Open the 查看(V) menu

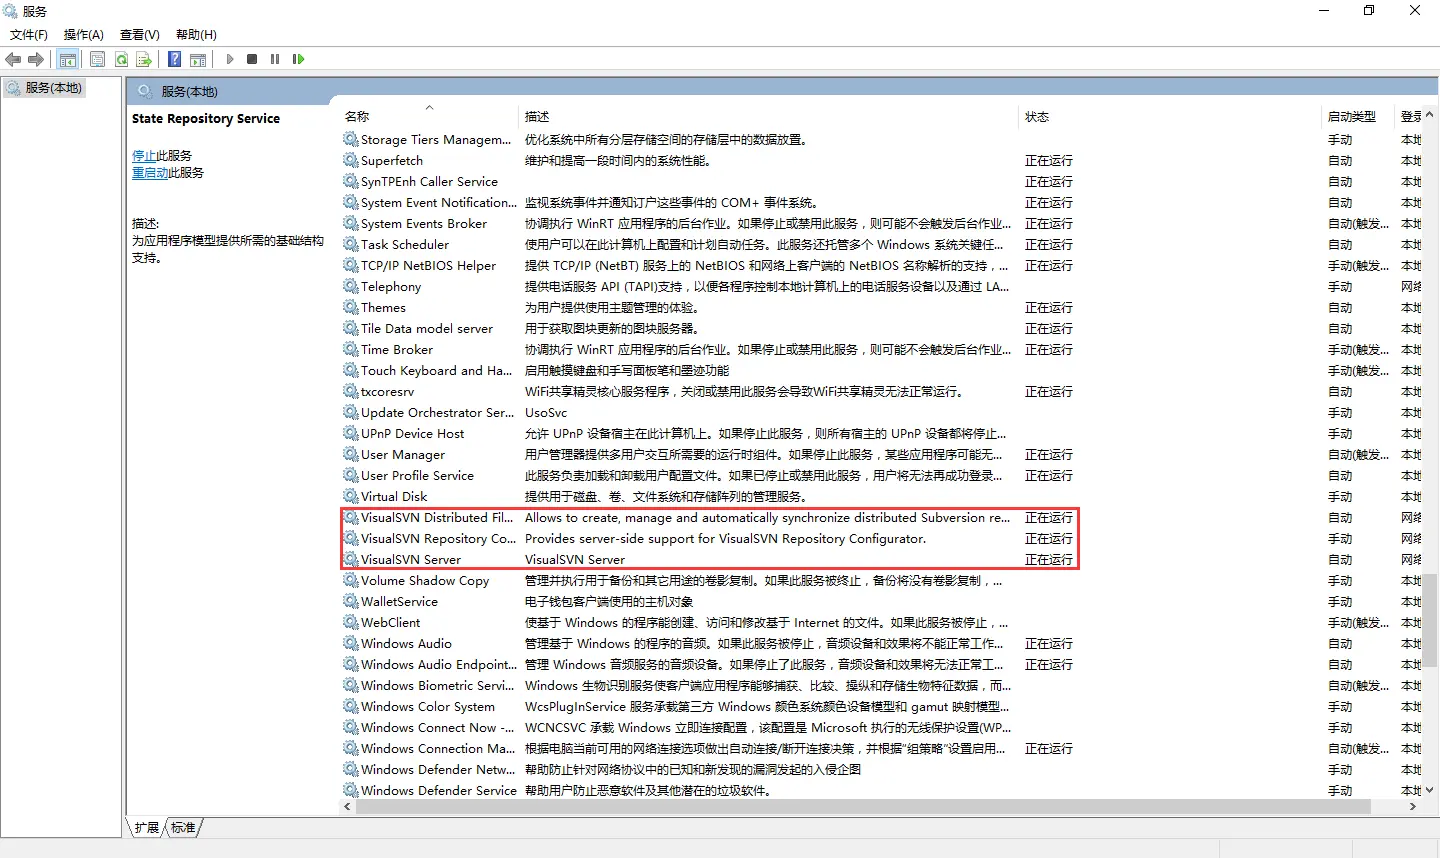point(140,34)
